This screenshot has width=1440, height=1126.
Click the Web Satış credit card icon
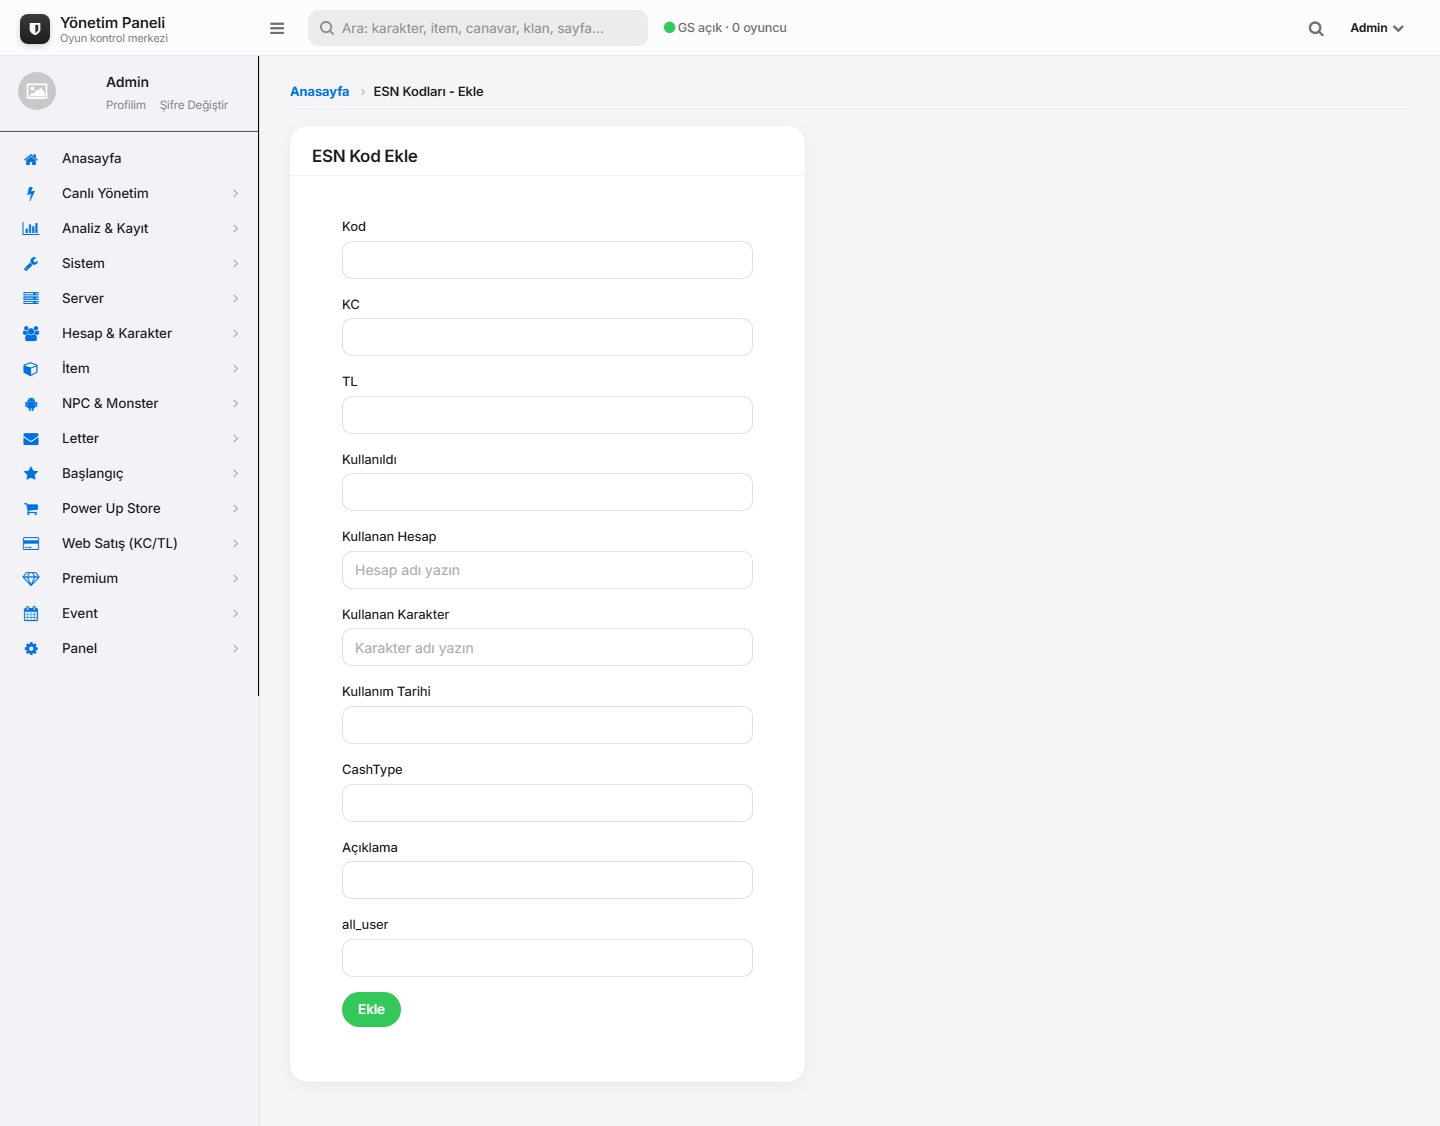[x=31, y=544]
